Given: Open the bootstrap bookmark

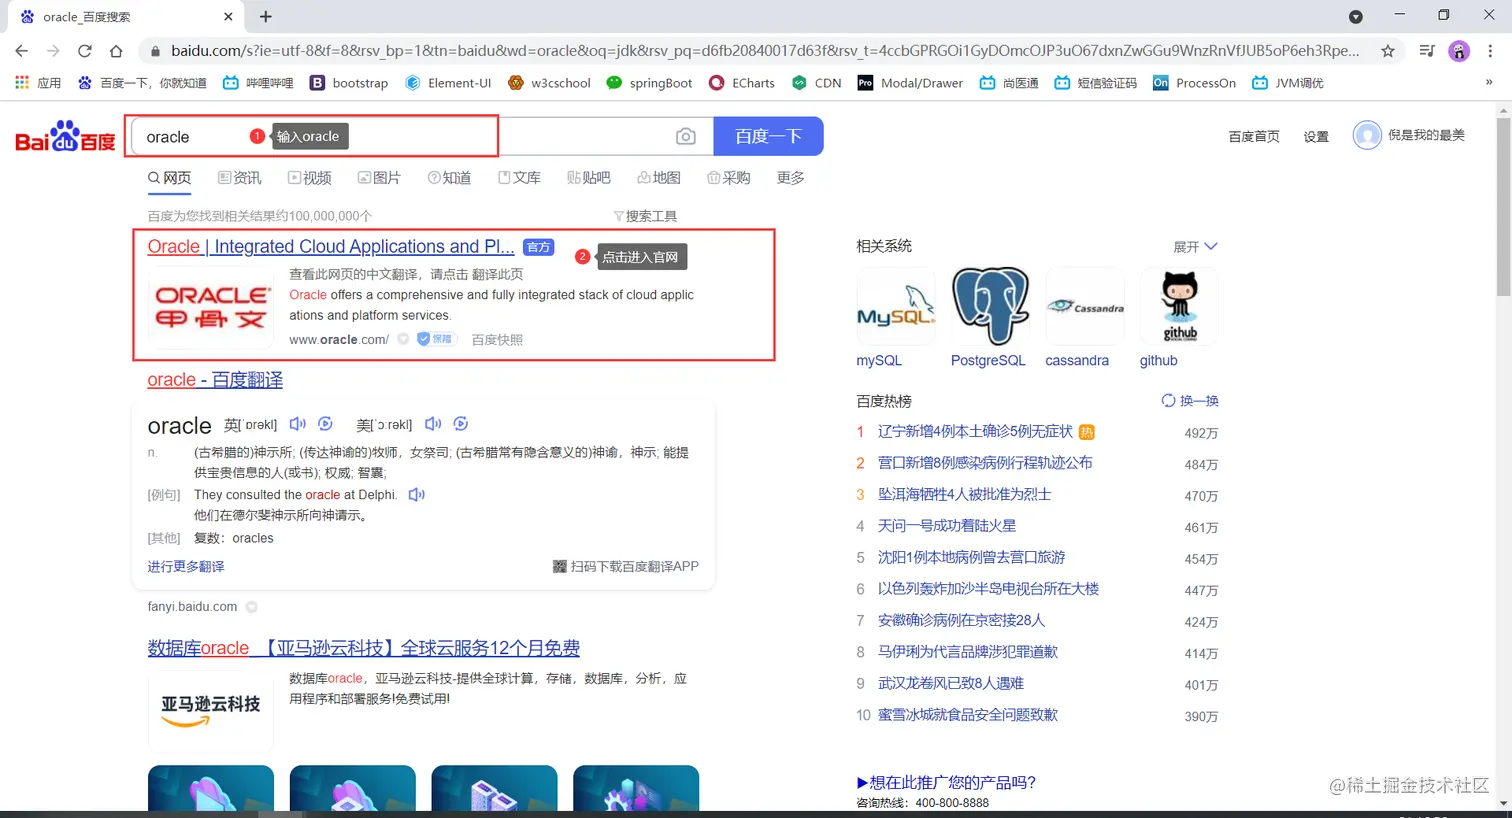Looking at the screenshot, I should (x=349, y=83).
